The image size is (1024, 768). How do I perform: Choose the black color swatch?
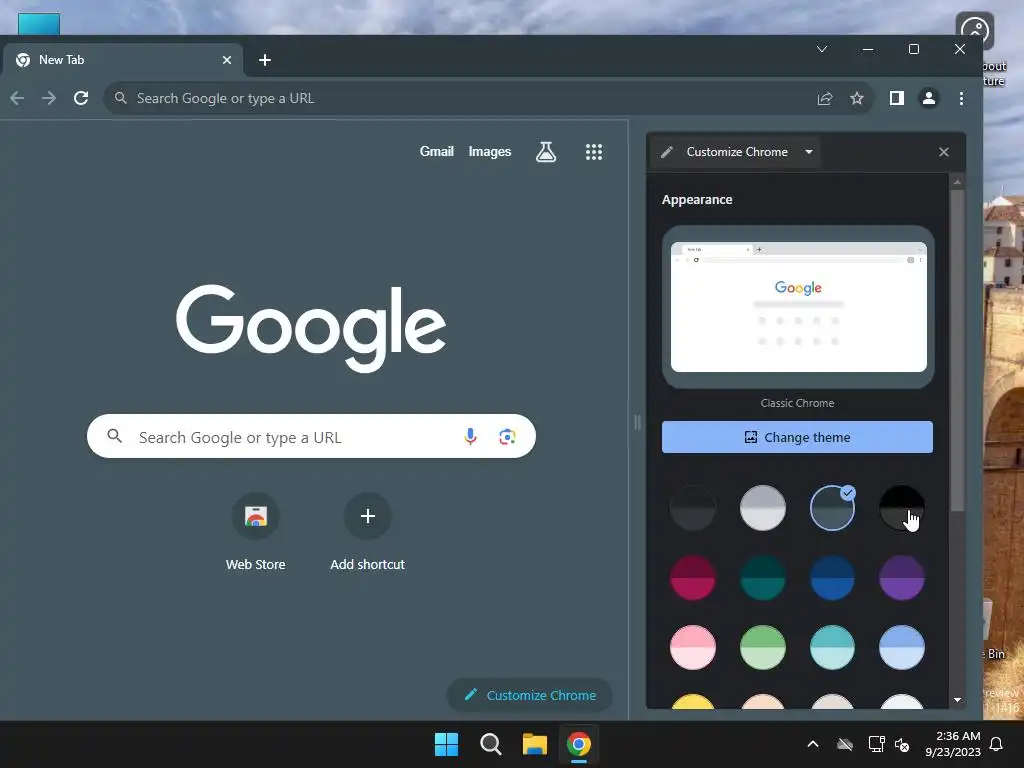(x=901, y=507)
